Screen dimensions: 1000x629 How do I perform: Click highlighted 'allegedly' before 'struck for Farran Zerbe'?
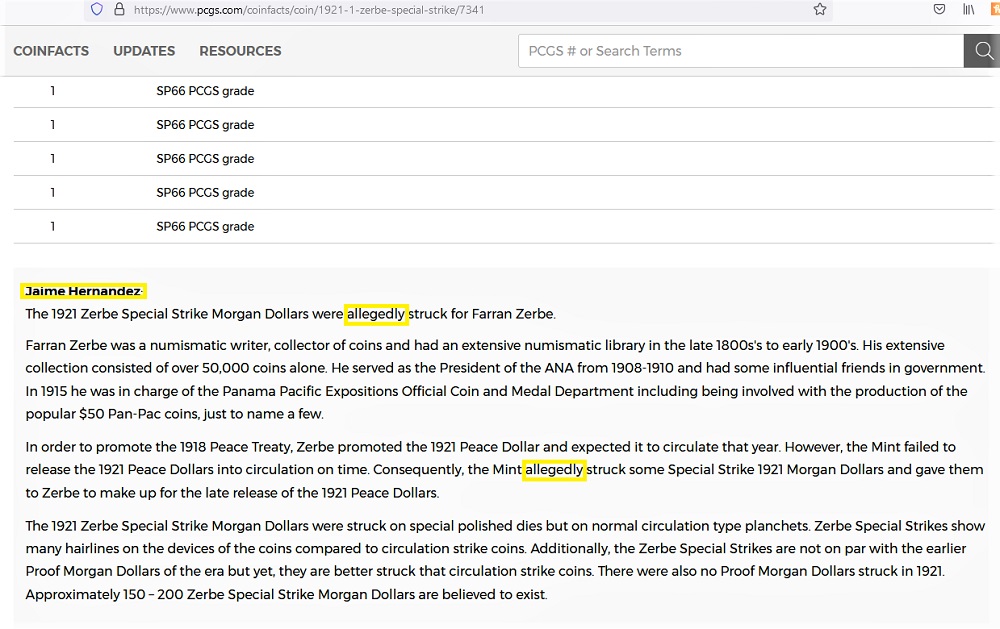tap(376, 314)
